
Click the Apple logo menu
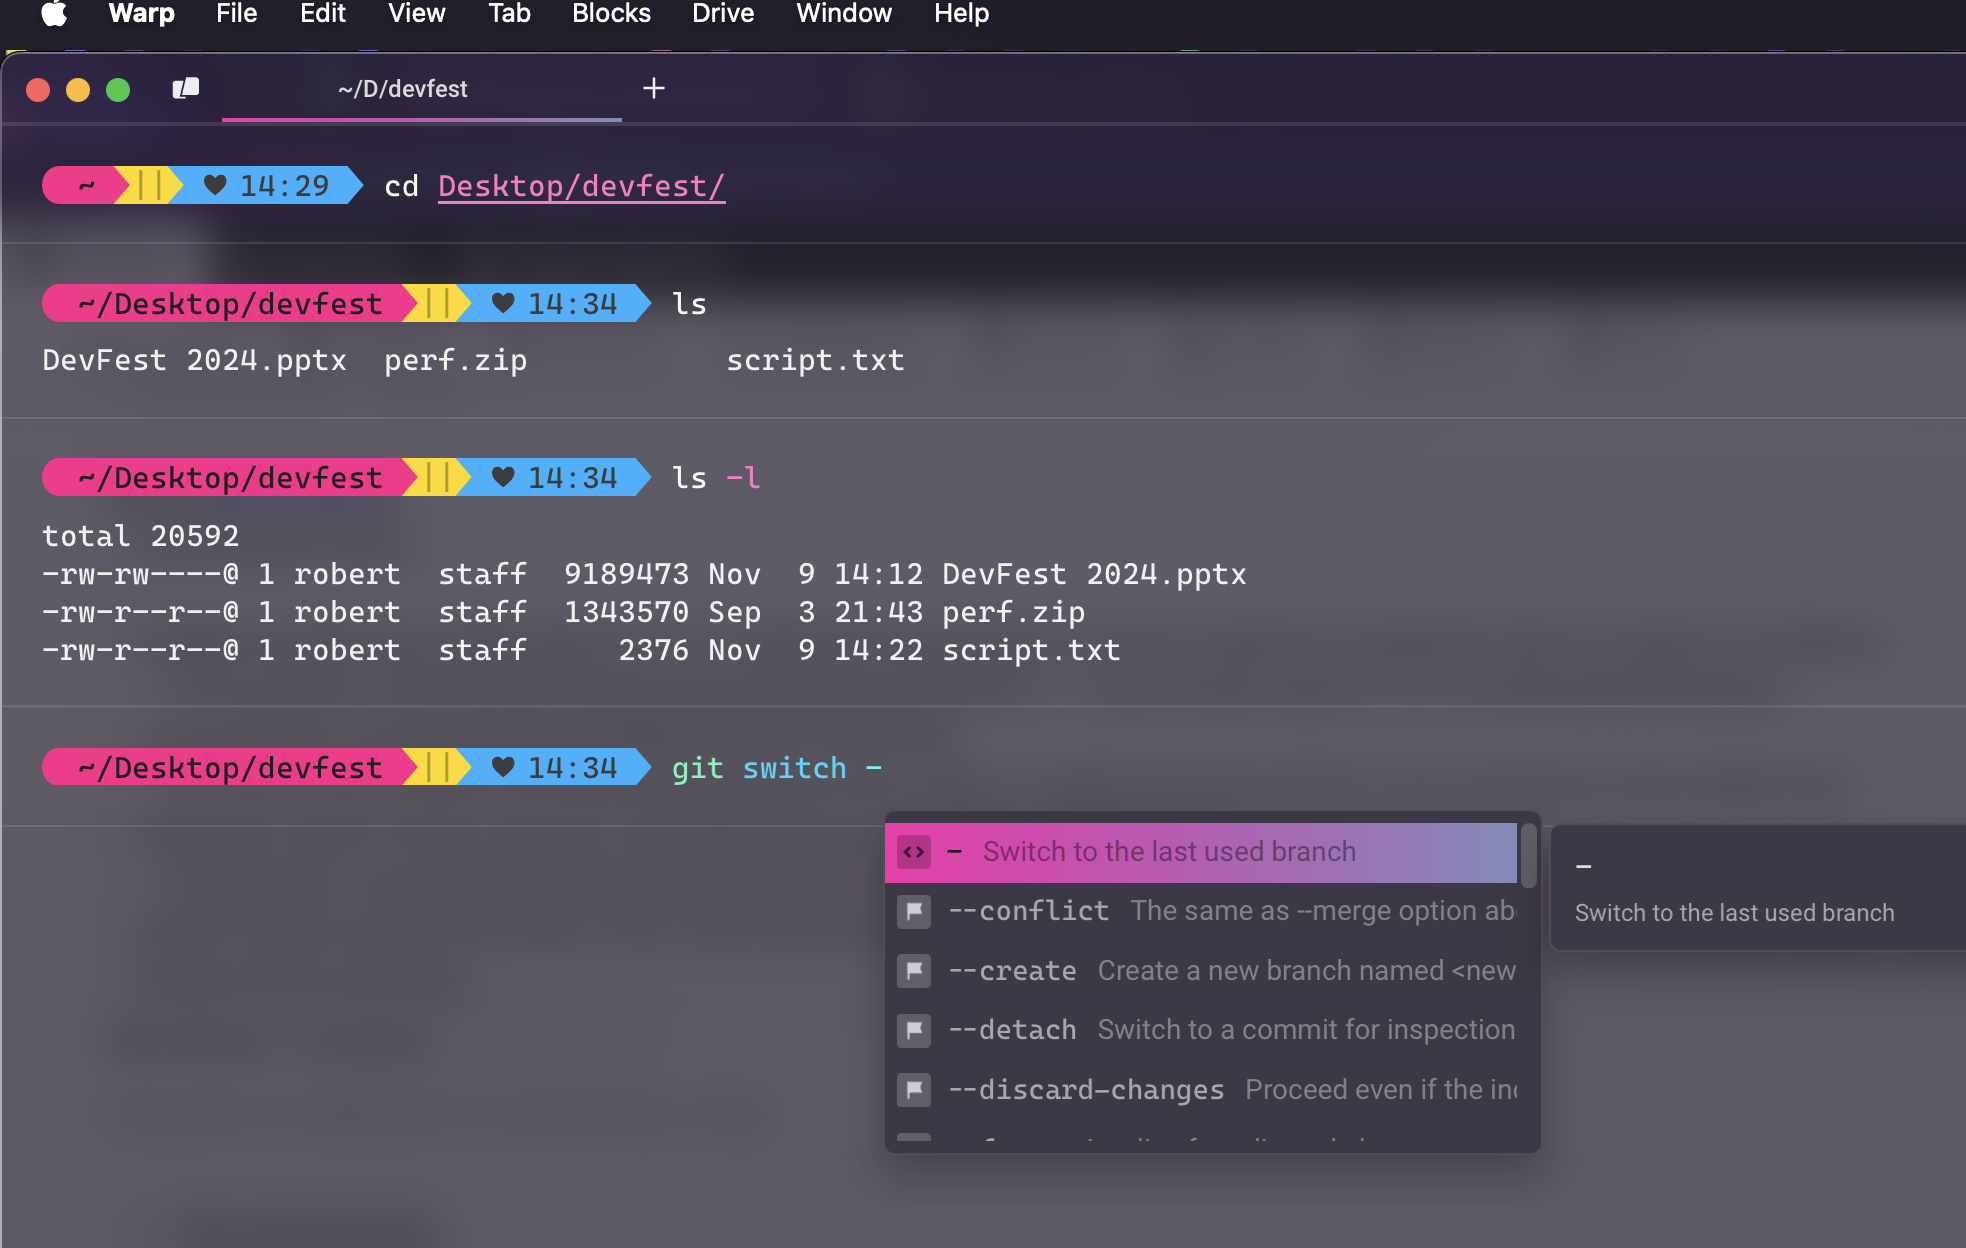tap(54, 14)
